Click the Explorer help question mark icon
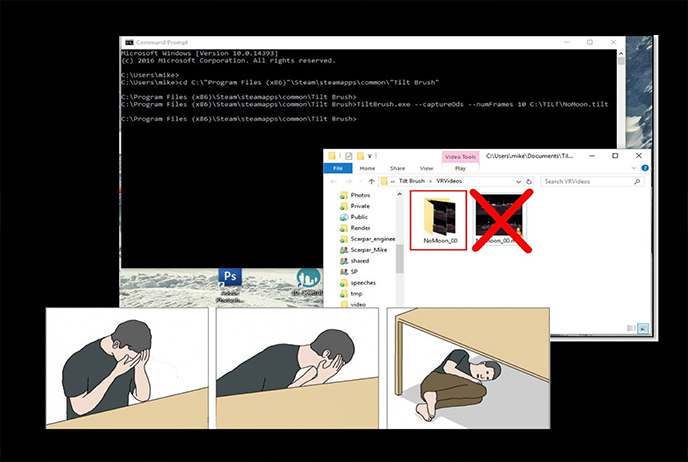The width and height of the screenshot is (688, 462). [x=643, y=168]
